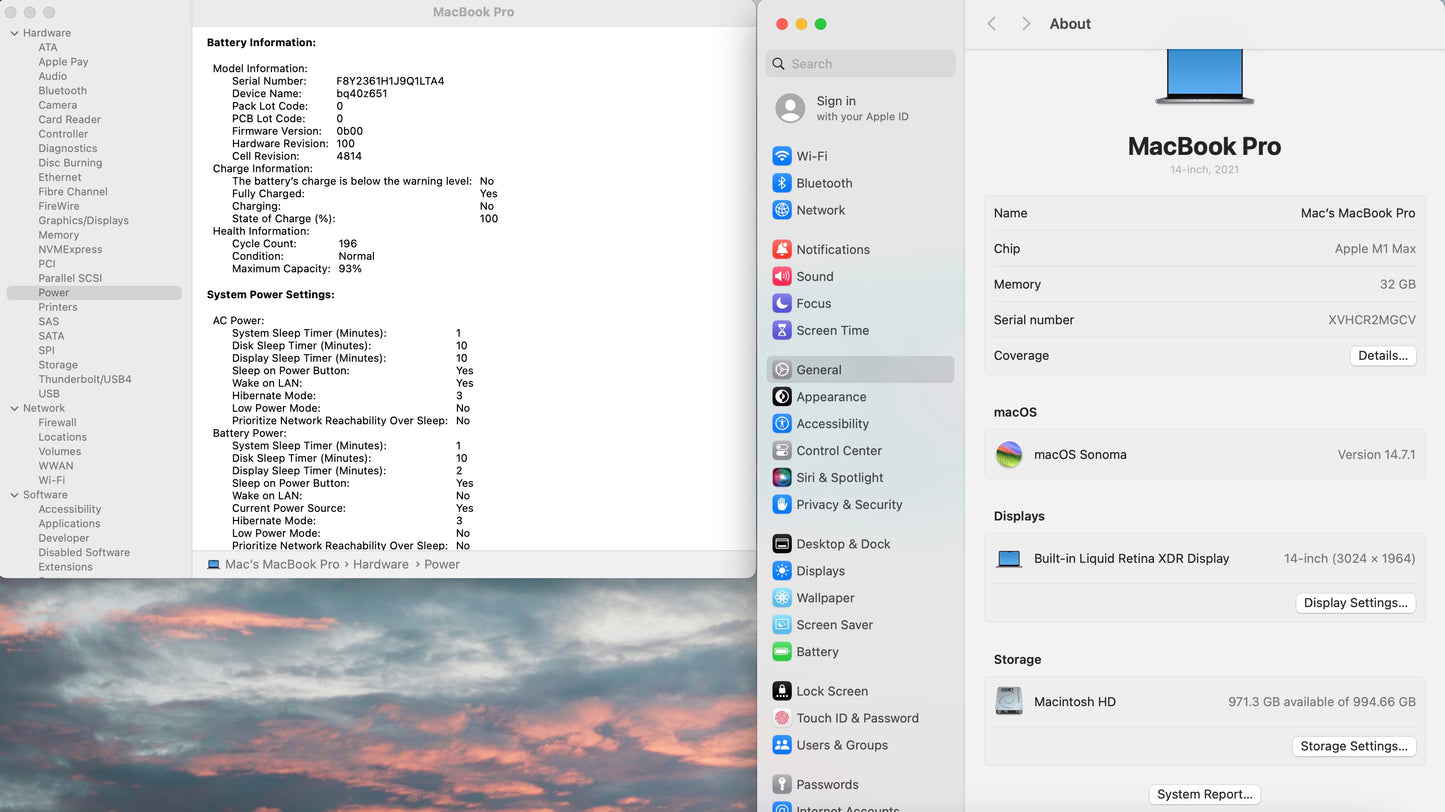Collapse the Software tree section
Viewport: 1445px width, 812px height.
pyautogui.click(x=15, y=495)
